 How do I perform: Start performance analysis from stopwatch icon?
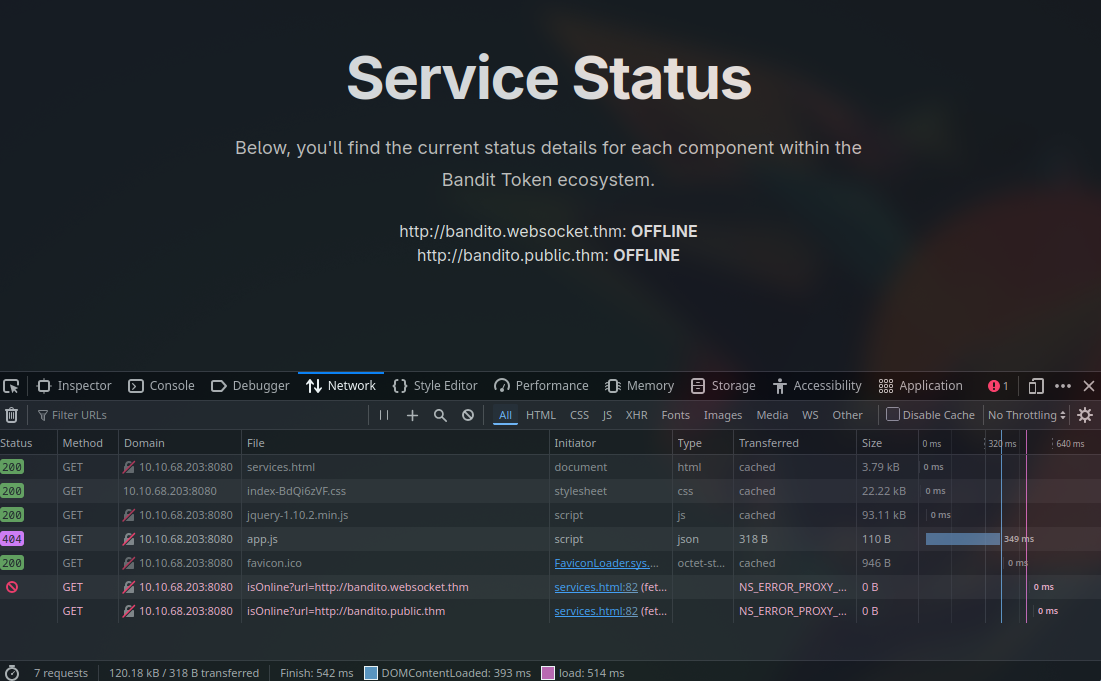coord(12,673)
